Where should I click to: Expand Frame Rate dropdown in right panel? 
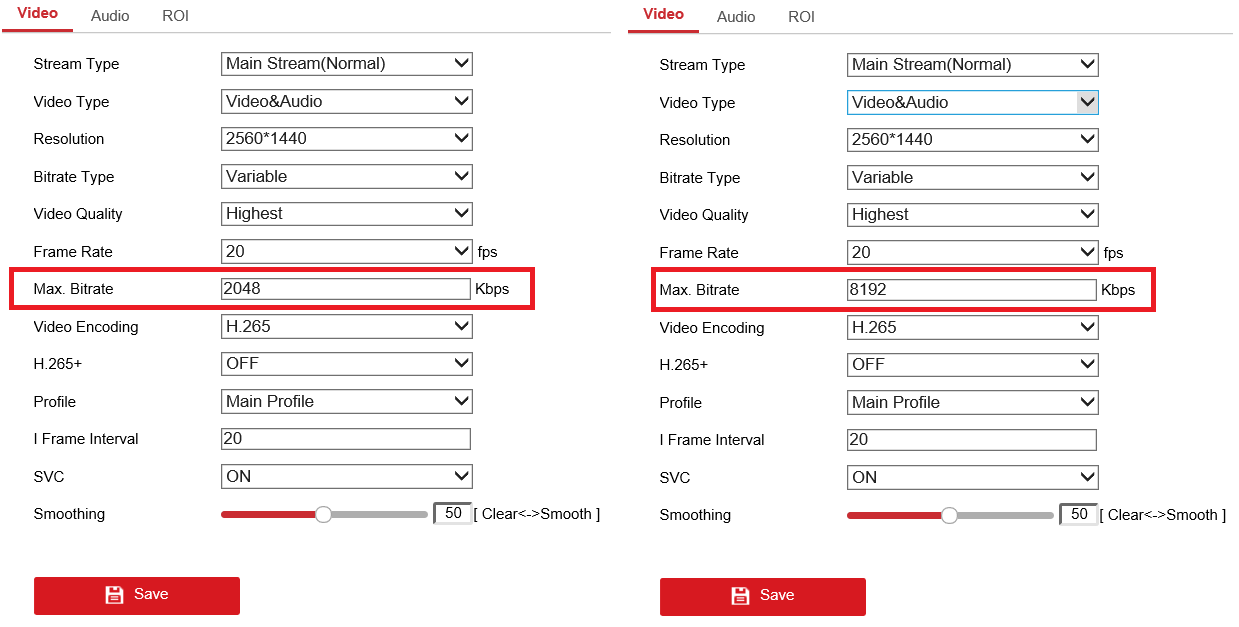972,252
